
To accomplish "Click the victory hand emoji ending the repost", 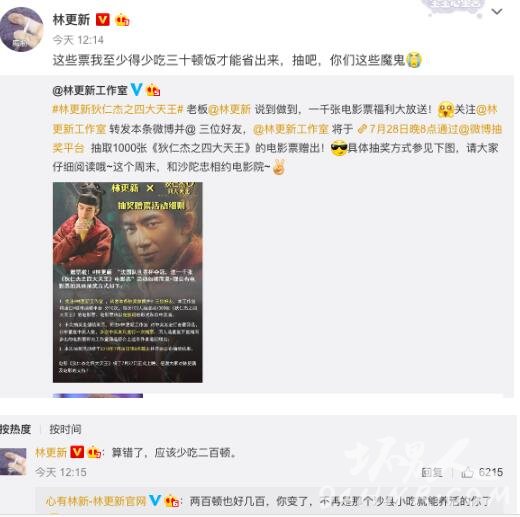I will click(x=279, y=167).
